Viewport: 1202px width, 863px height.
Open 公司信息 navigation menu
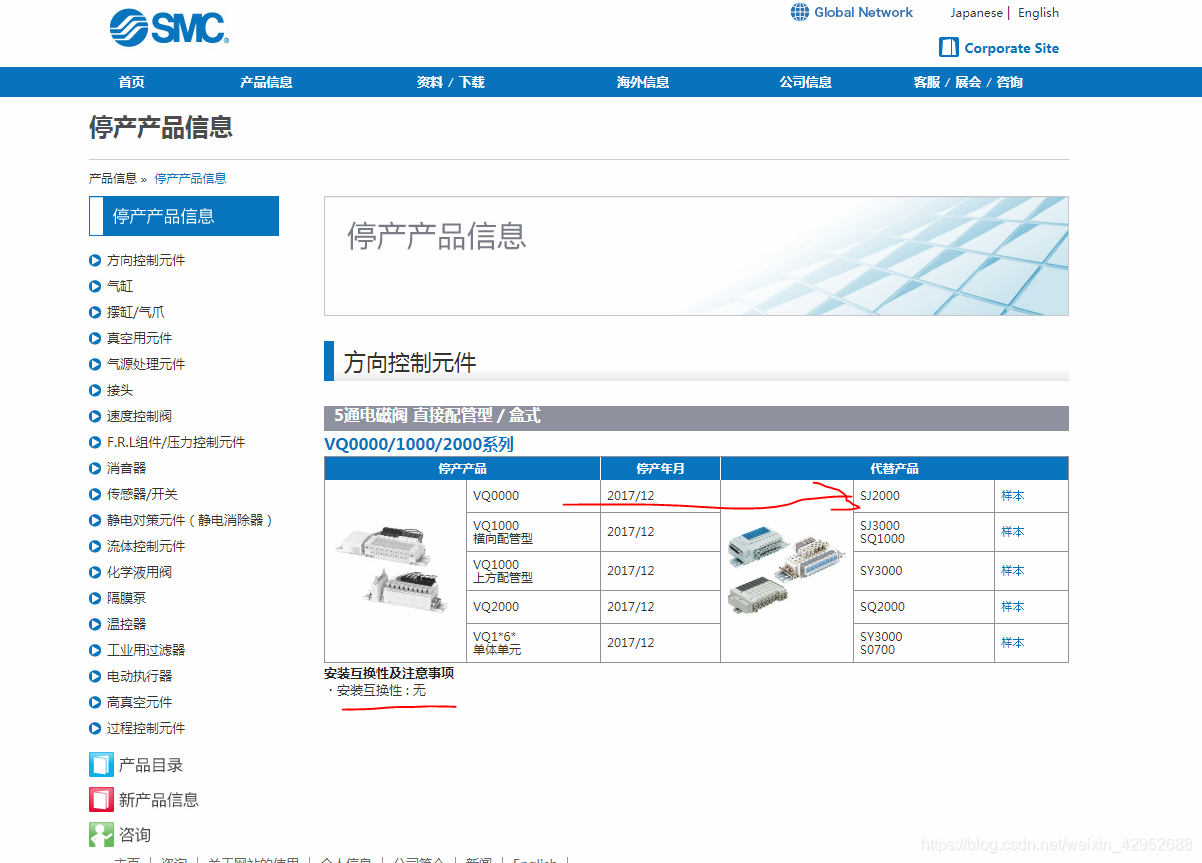click(x=806, y=82)
